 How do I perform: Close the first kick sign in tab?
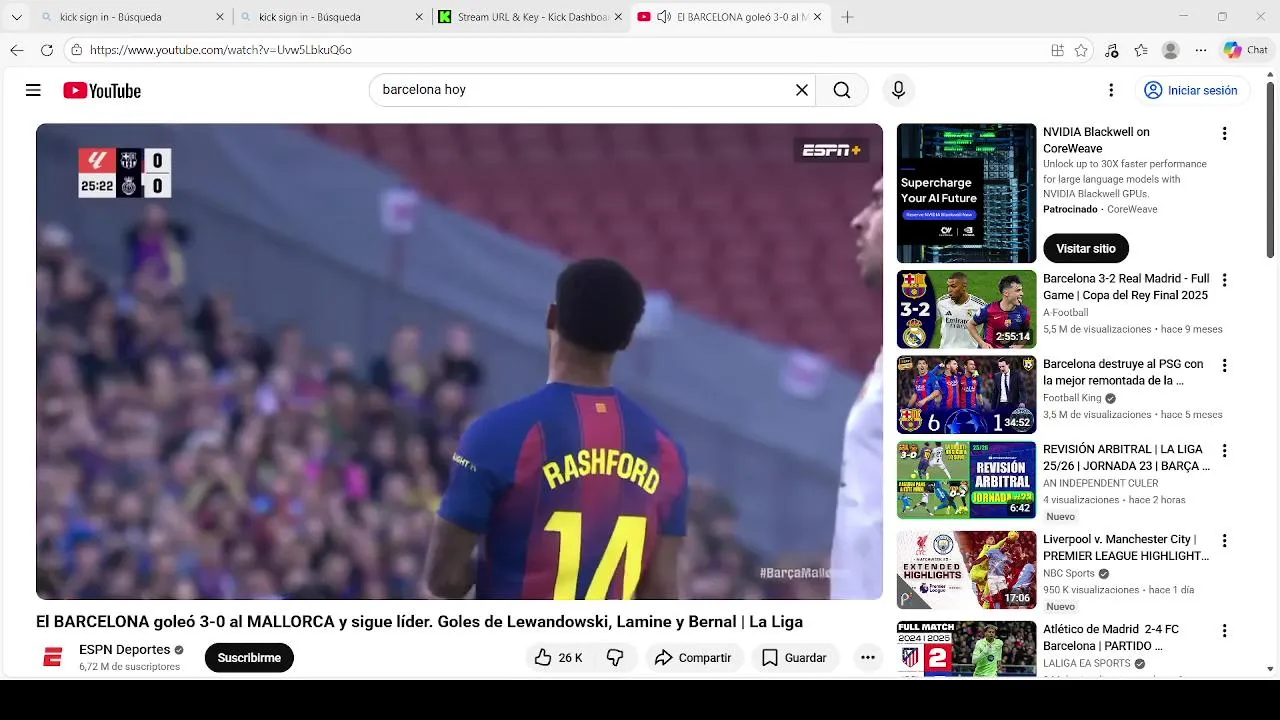(220, 17)
